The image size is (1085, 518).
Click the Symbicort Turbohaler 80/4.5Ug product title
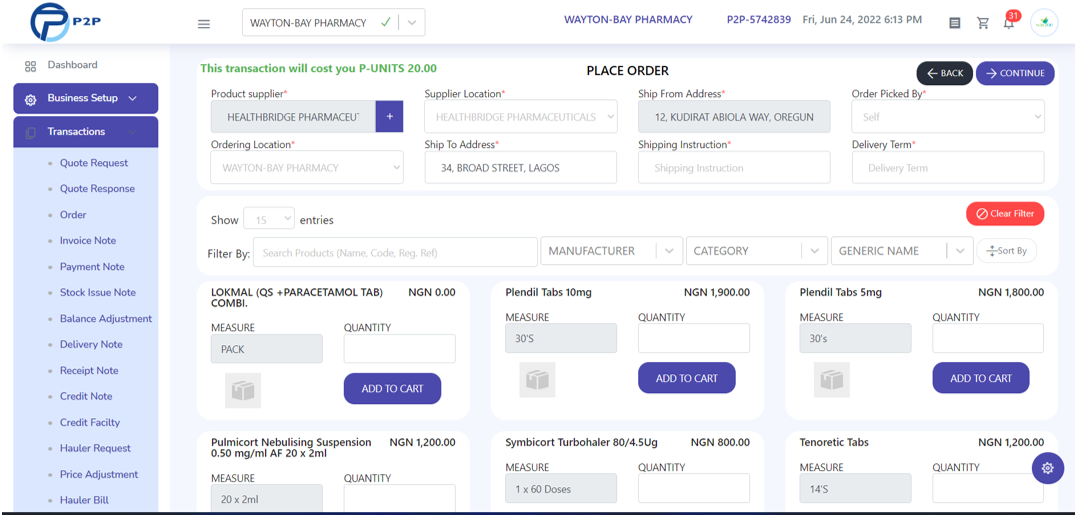coord(580,442)
